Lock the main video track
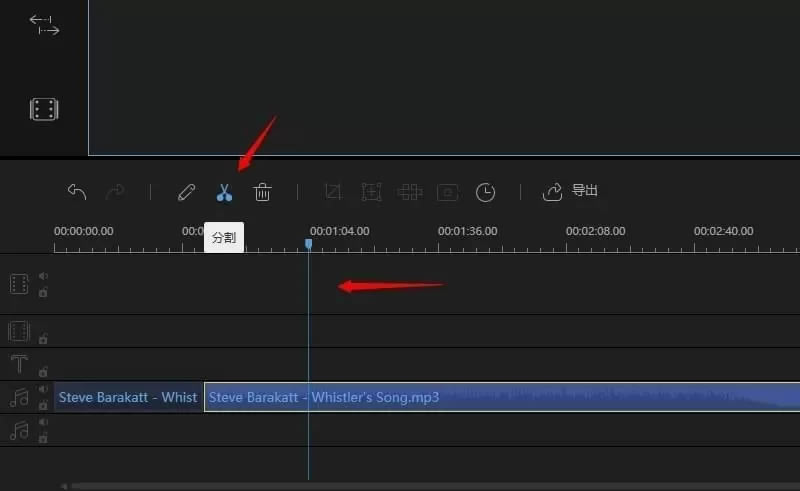The image size is (800, 491). (x=43, y=292)
